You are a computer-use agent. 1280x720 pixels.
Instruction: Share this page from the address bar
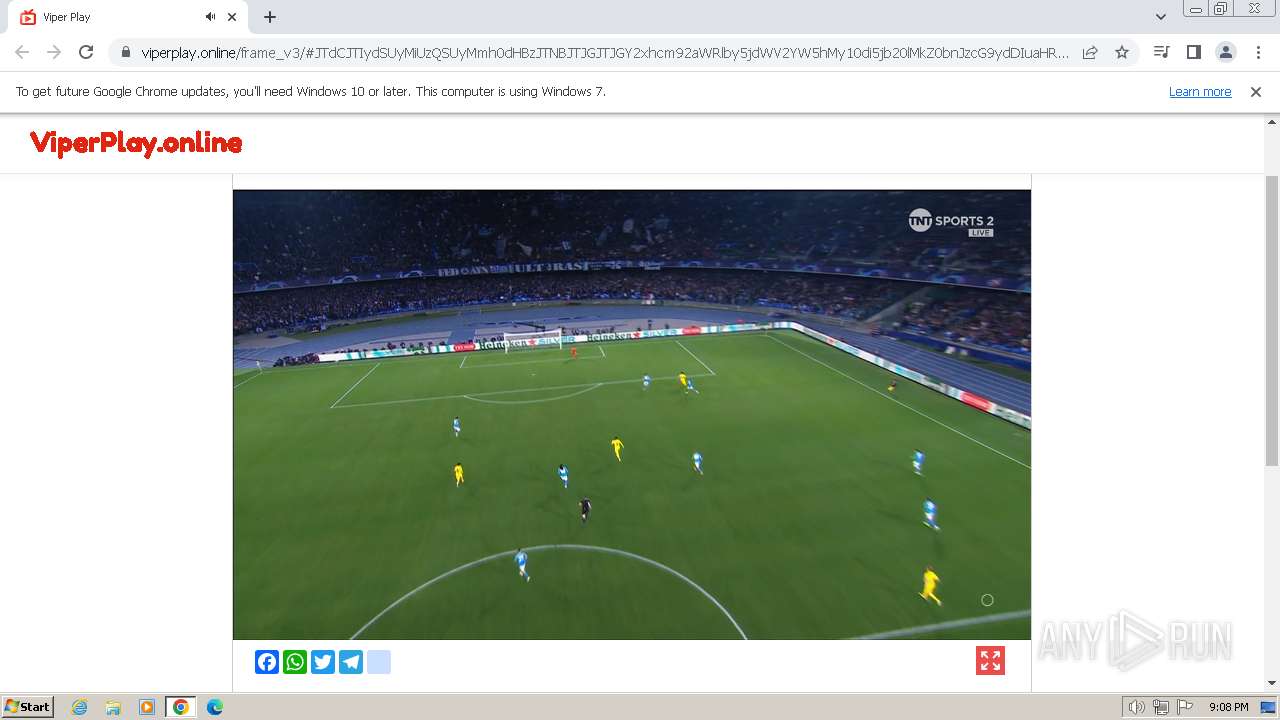tap(1090, 52)
